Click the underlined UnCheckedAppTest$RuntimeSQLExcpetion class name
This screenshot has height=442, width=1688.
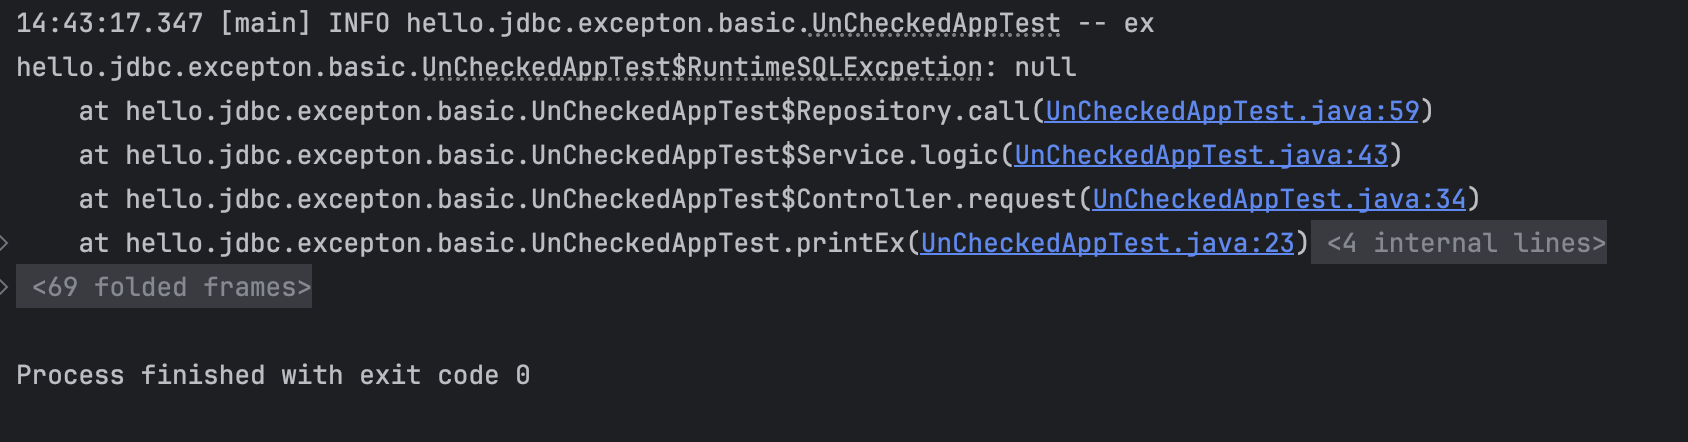pos(702,67)
